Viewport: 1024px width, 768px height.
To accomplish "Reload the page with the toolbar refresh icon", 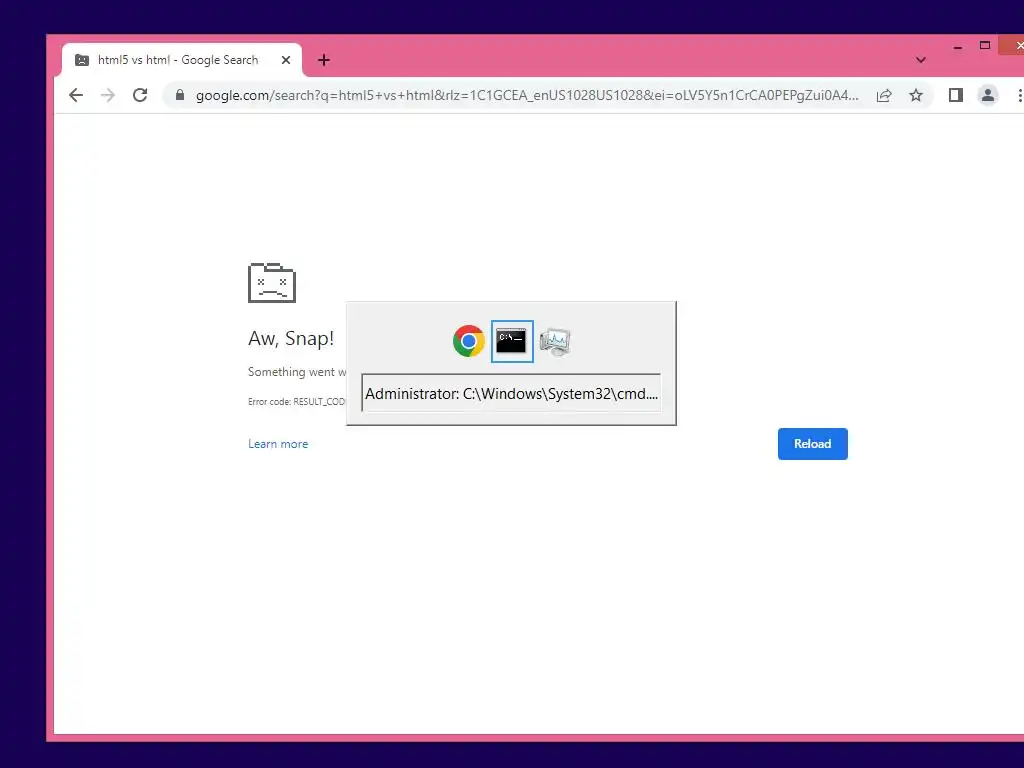I will (140, 95).
